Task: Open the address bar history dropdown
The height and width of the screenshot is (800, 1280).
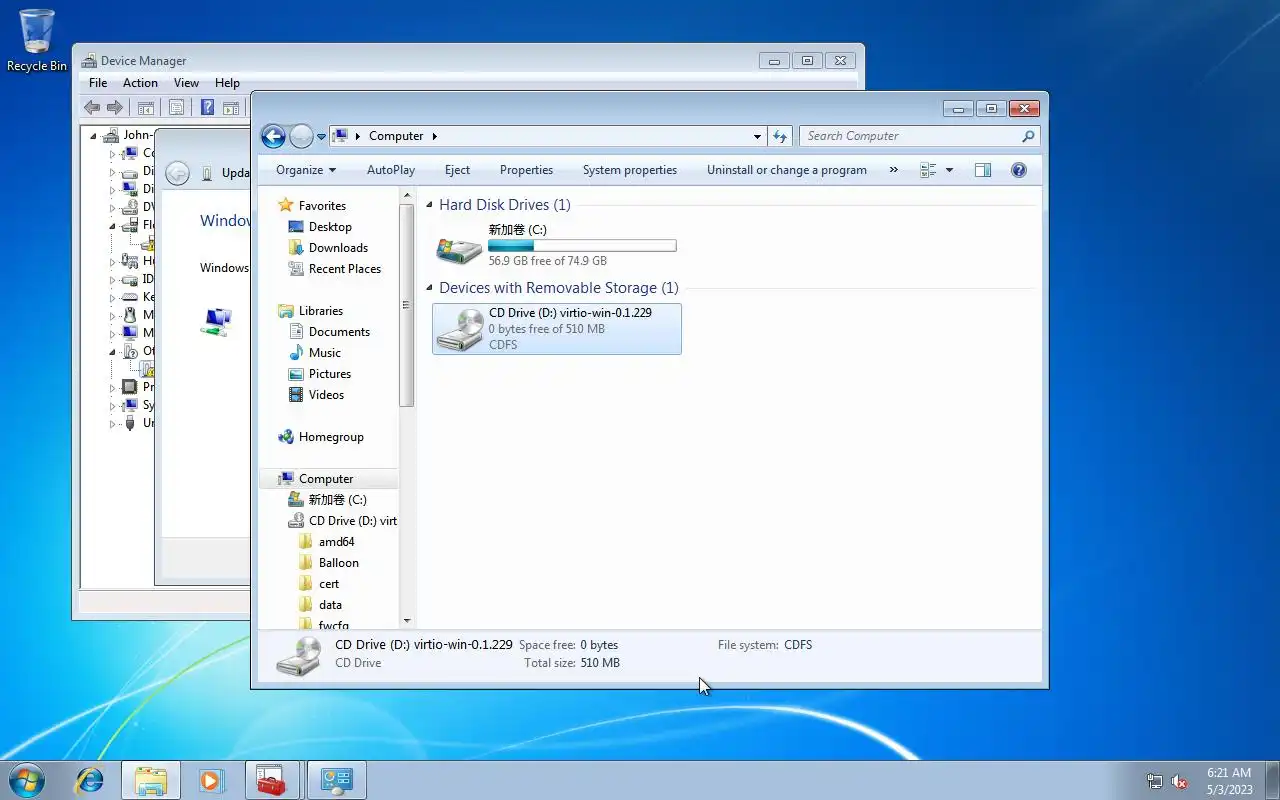Action: pos(757,136)
